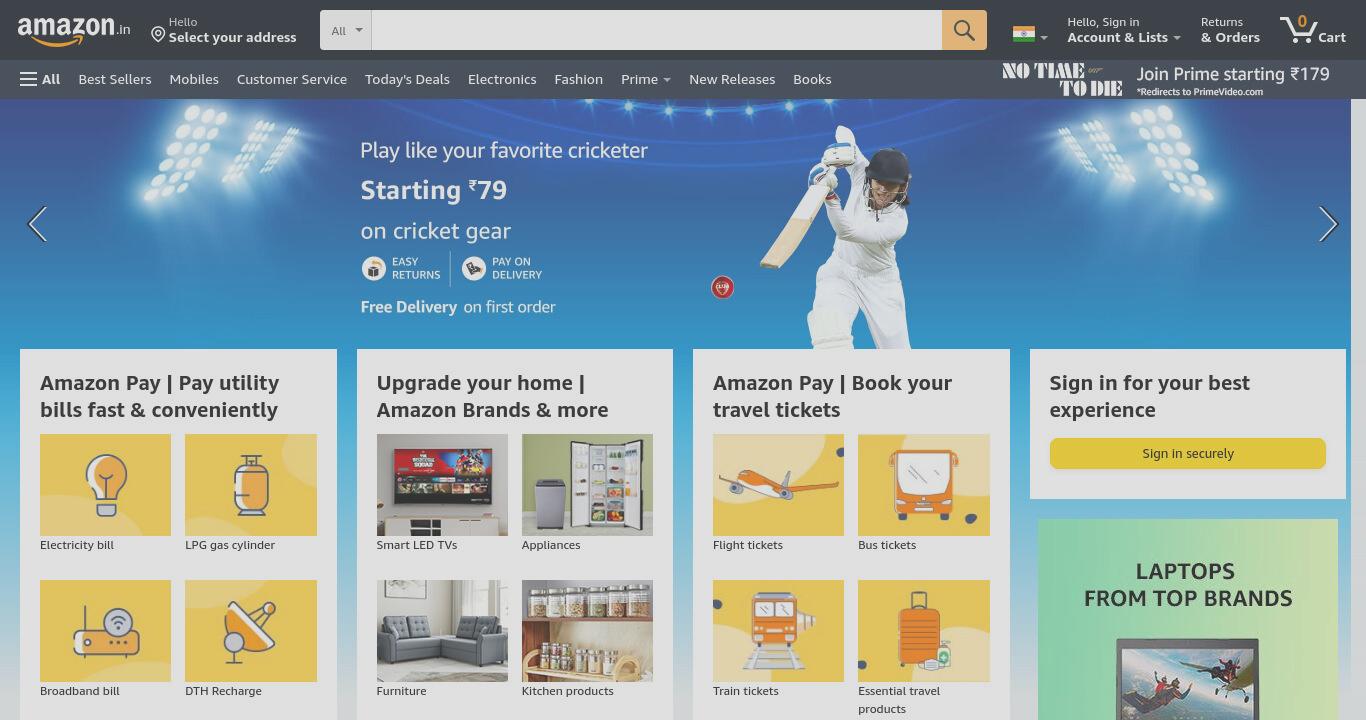This screenshot has width=1366, height=720.
Task: Open Today's Deals in navigation bar
Action: [407, 79]
